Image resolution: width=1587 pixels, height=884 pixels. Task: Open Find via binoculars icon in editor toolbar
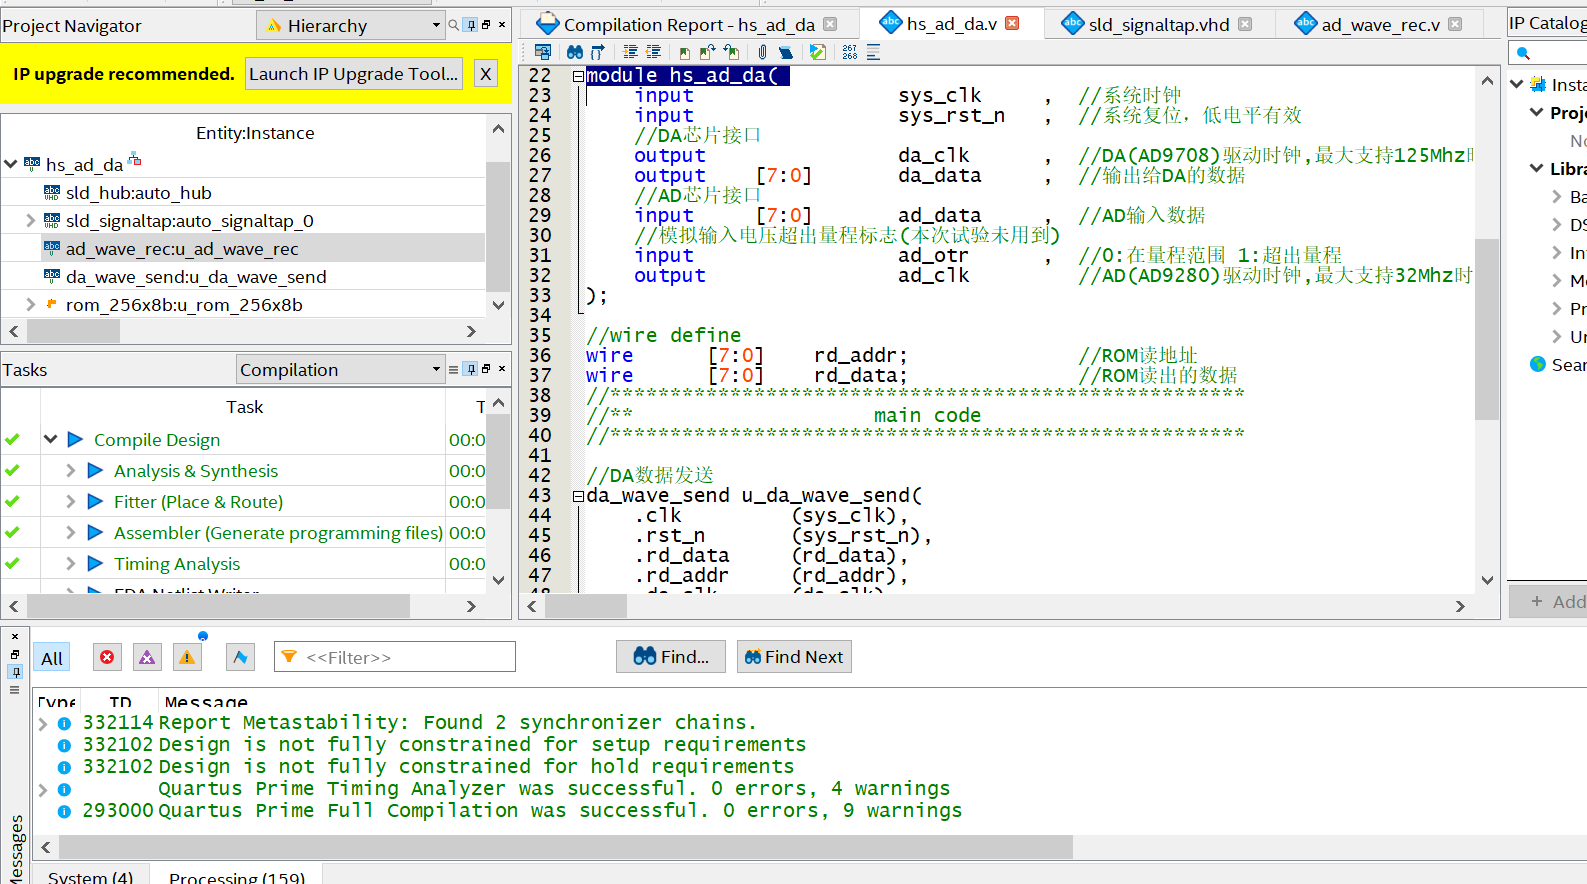(575, 52)
